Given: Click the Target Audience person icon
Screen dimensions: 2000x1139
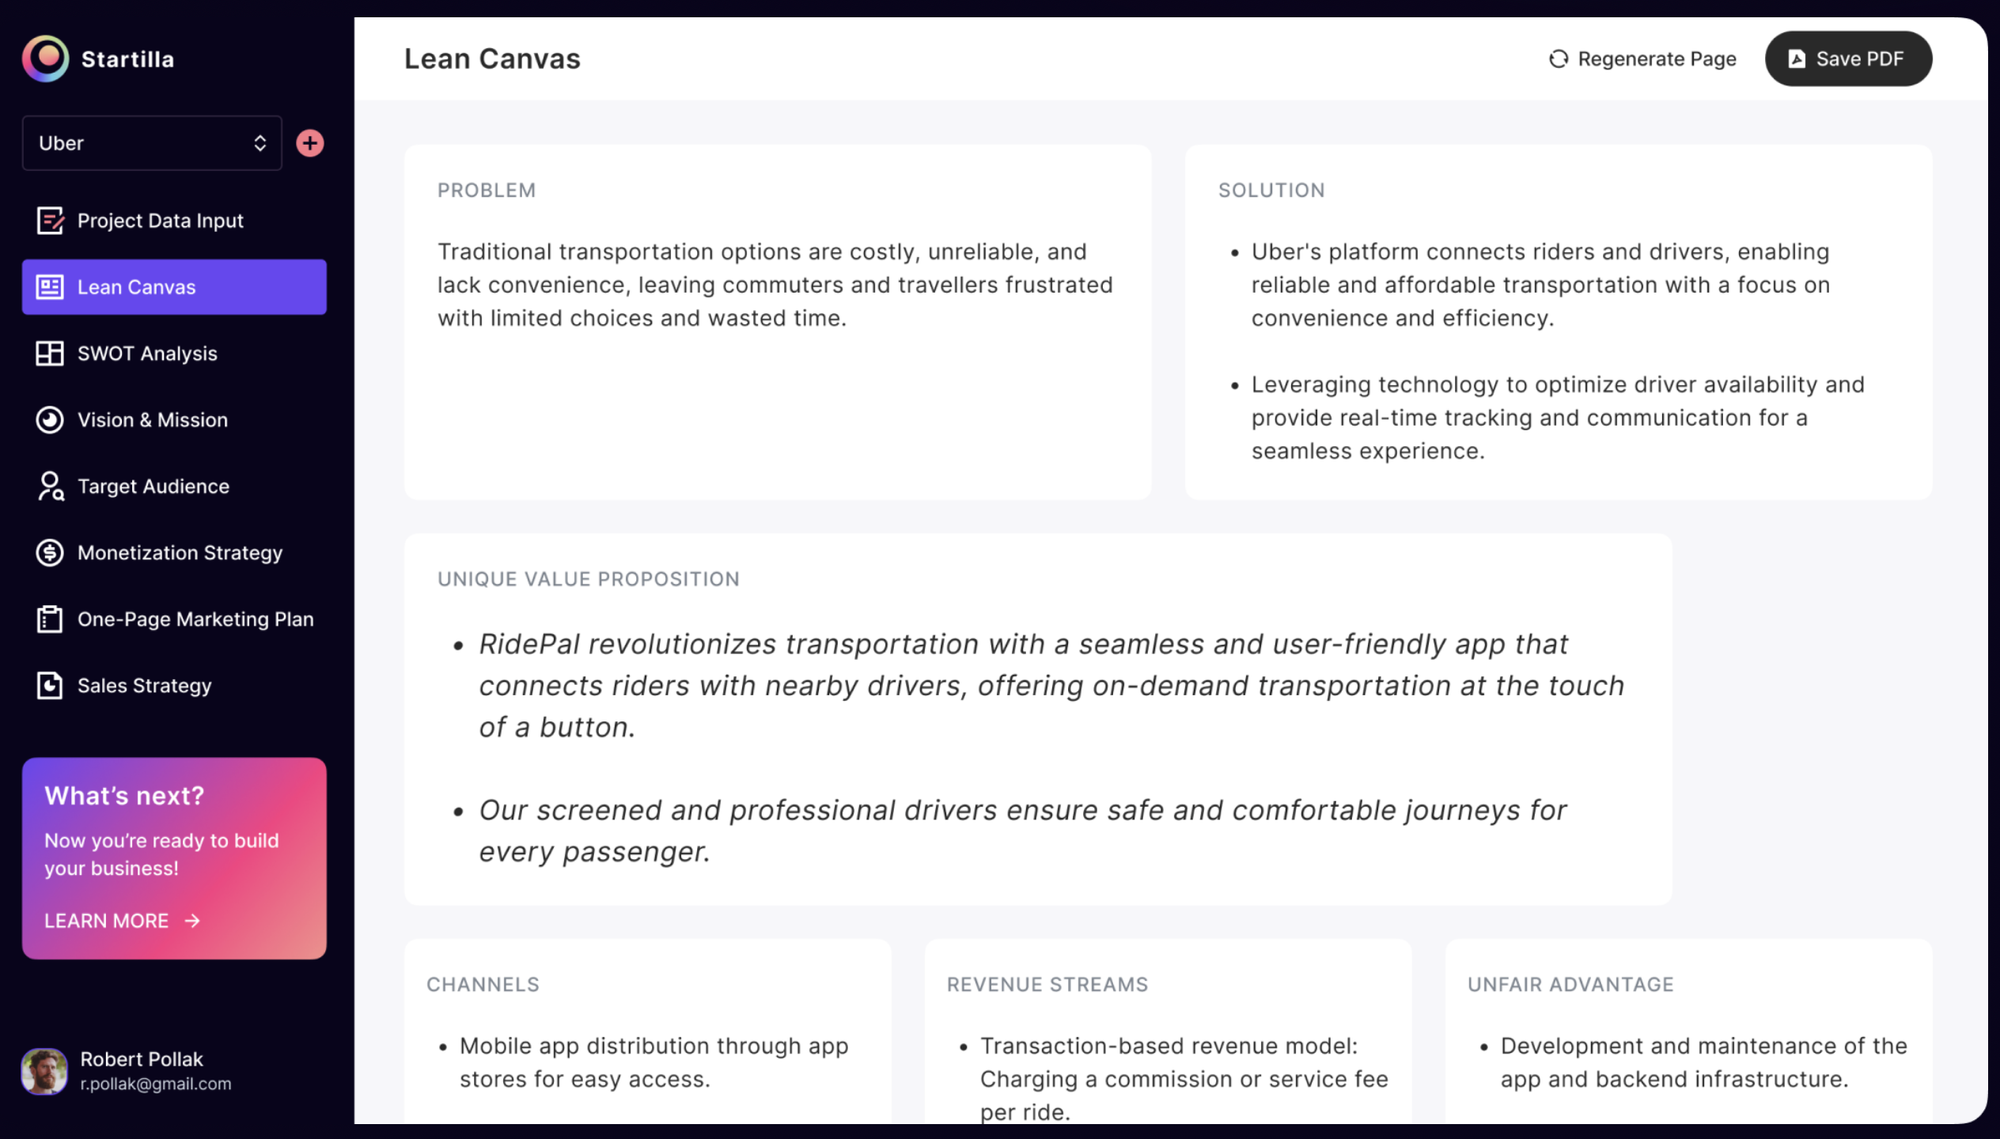Looking at the screenshot, I should click(50, 487).
